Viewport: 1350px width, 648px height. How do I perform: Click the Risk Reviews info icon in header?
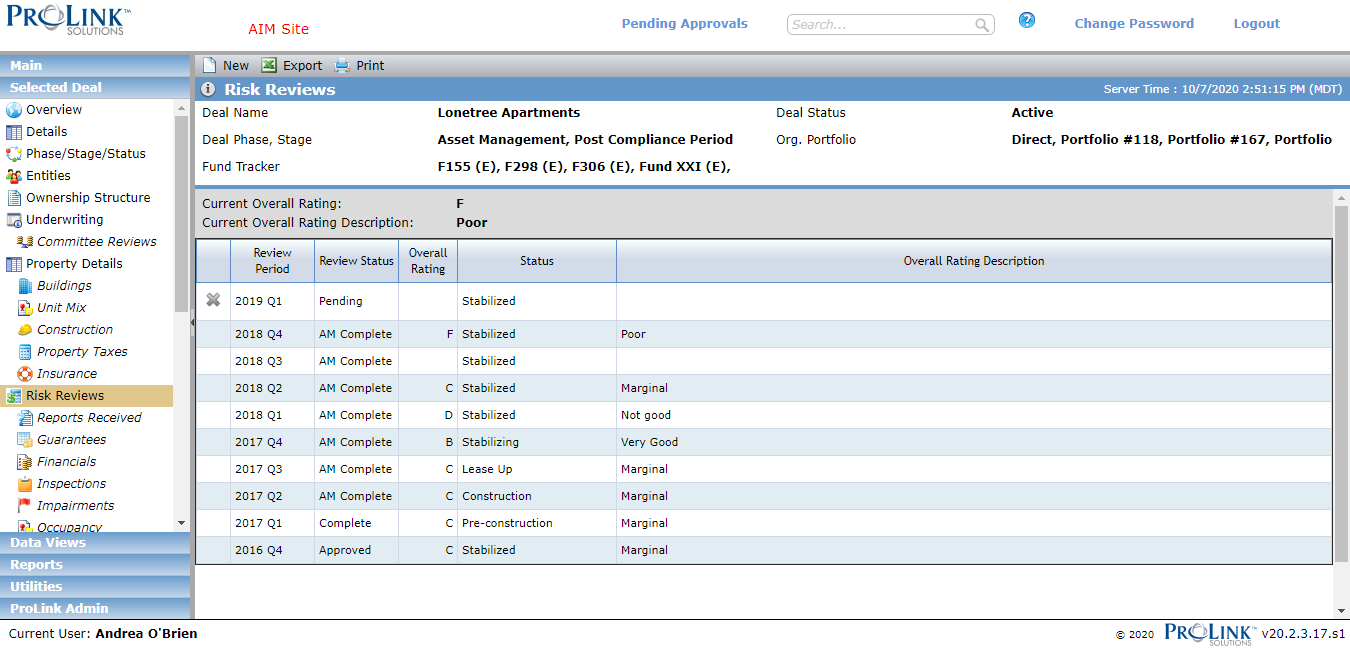click(x=208, y=89)
